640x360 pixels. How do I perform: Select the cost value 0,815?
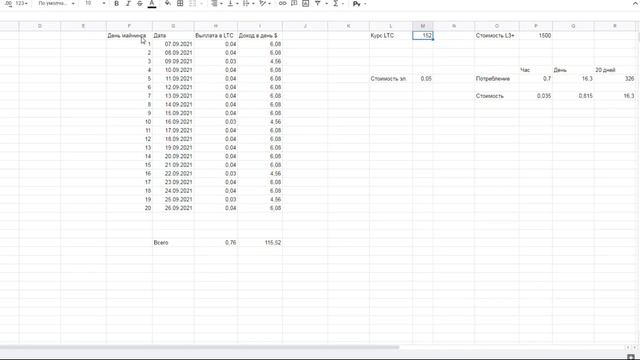point(573,96)
